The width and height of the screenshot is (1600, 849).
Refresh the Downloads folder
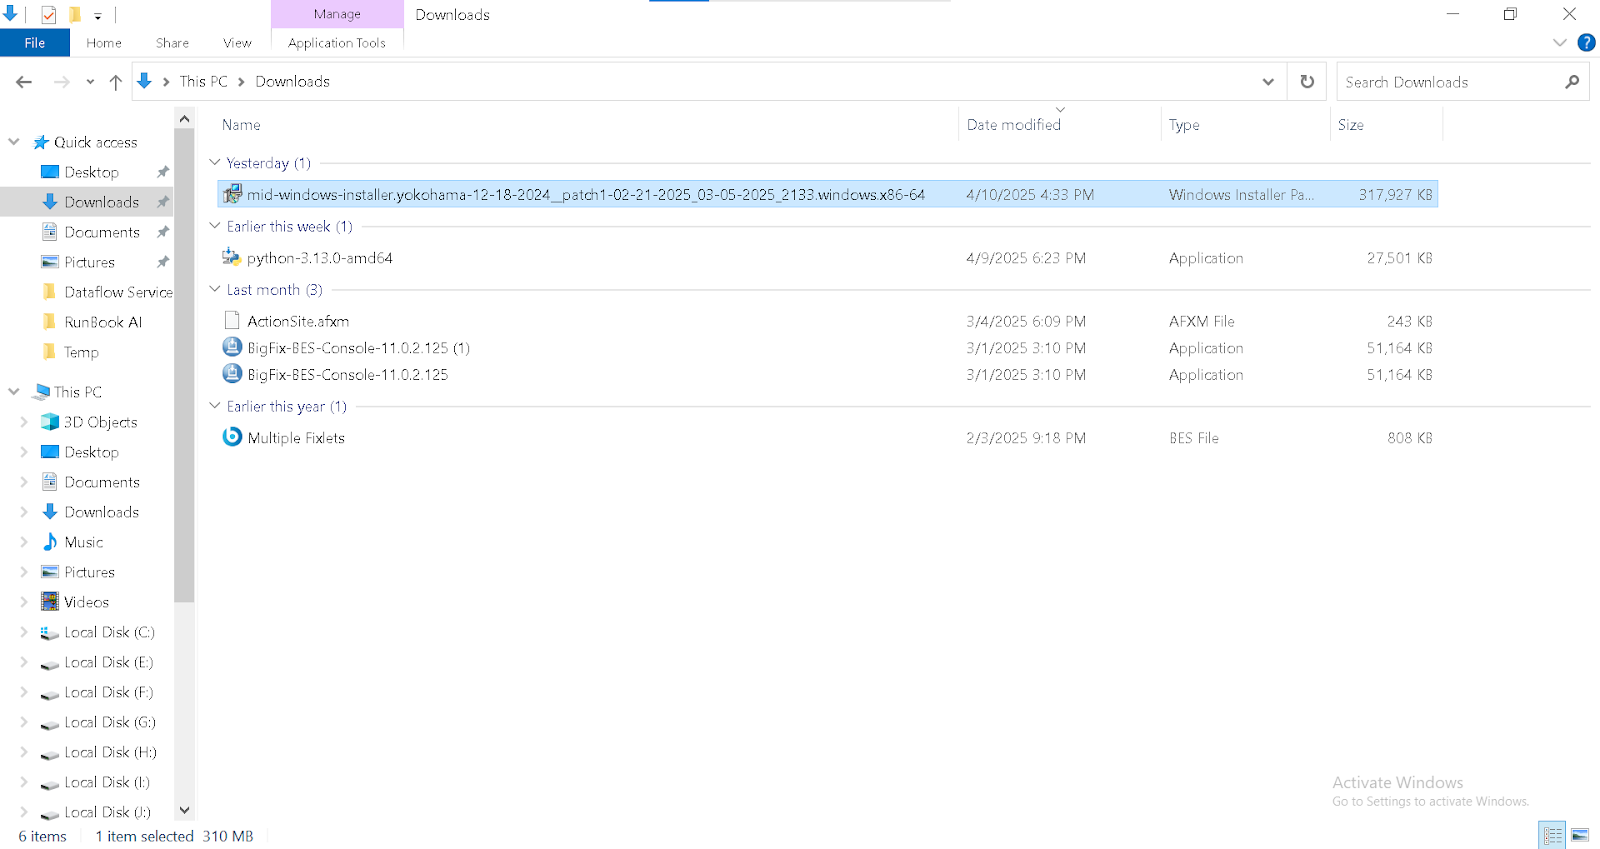(x=1307, y=82)
